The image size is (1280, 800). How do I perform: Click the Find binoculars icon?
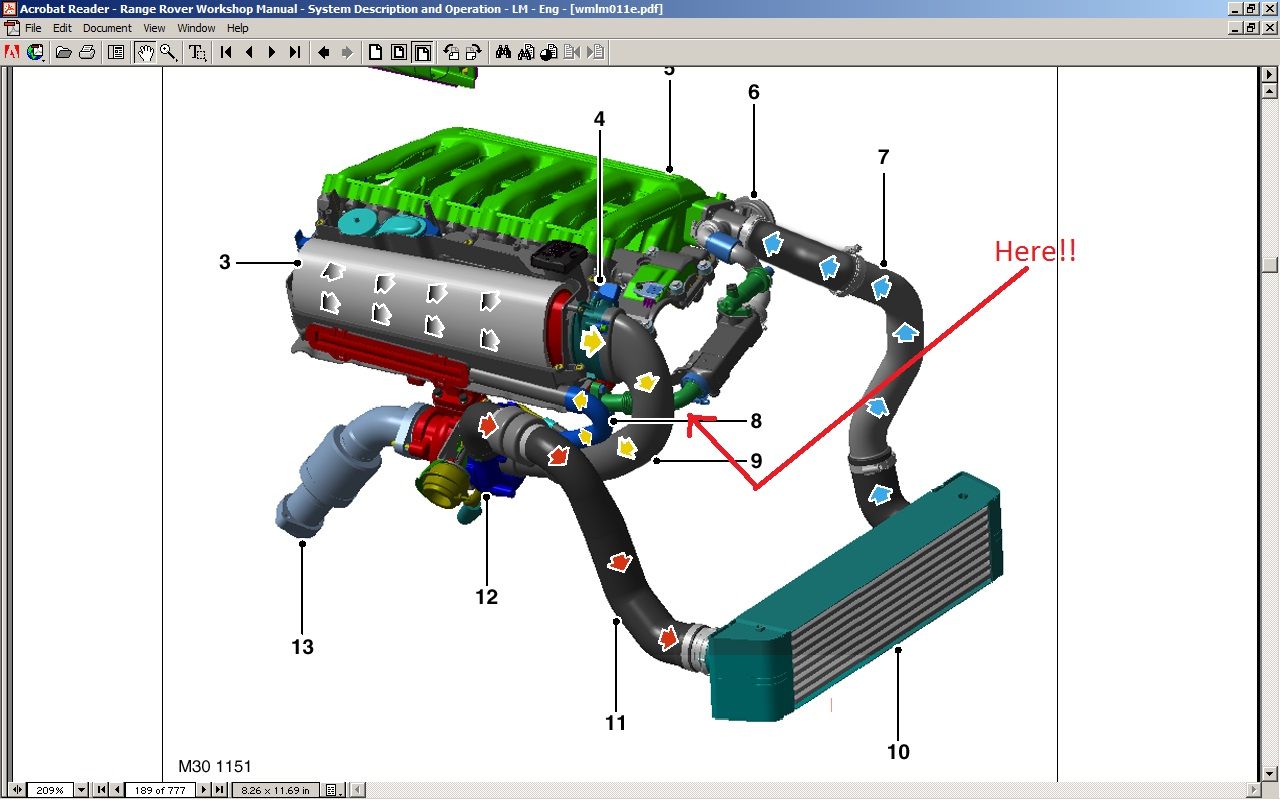[x=503, y=52]
